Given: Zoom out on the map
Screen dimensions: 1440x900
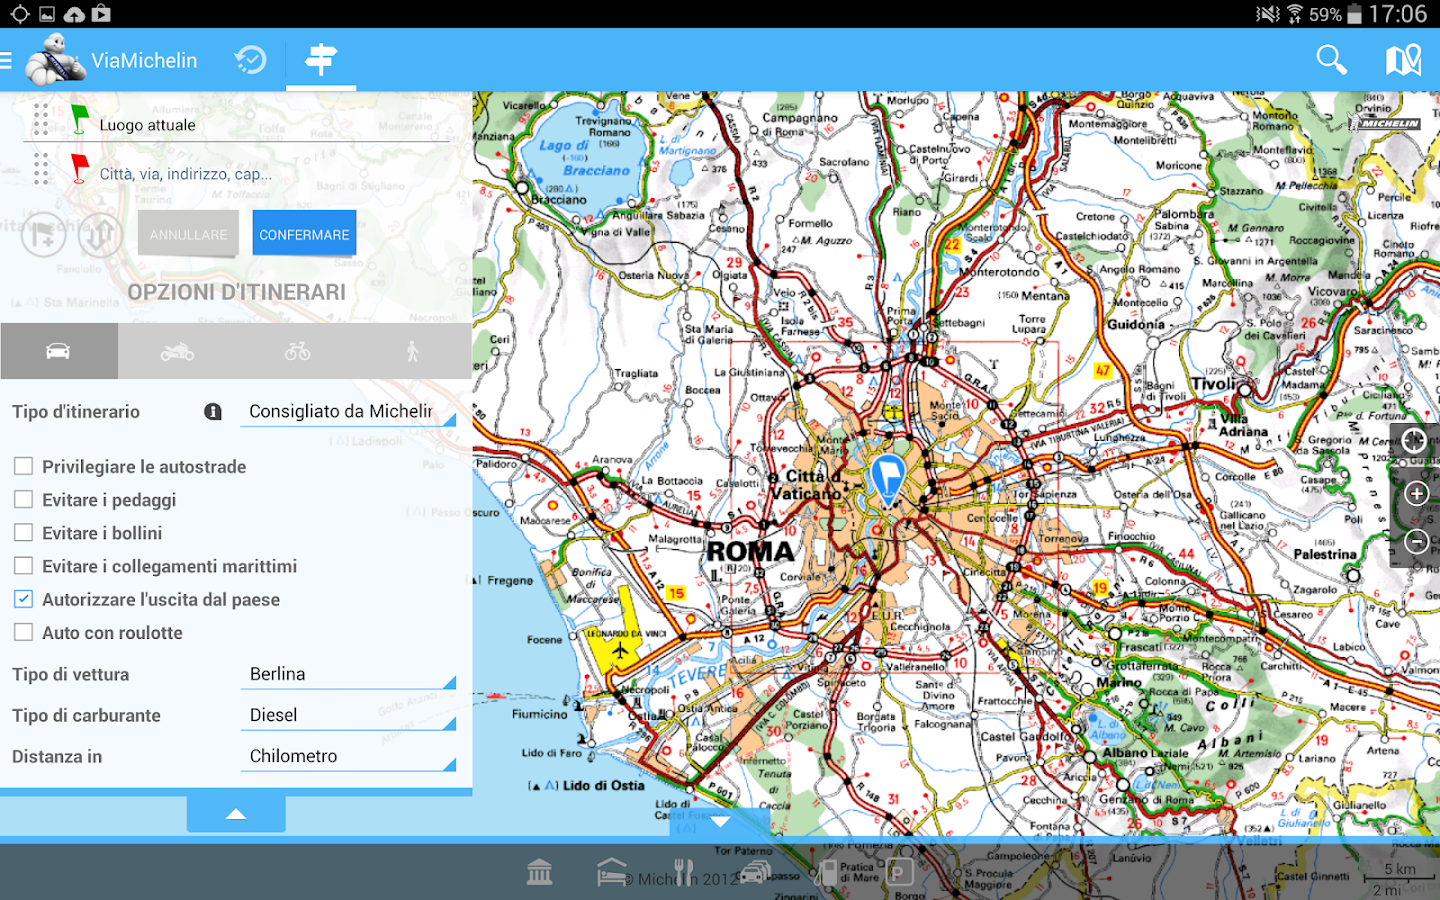Looking at the screenshot, I should coord(1416,541).
